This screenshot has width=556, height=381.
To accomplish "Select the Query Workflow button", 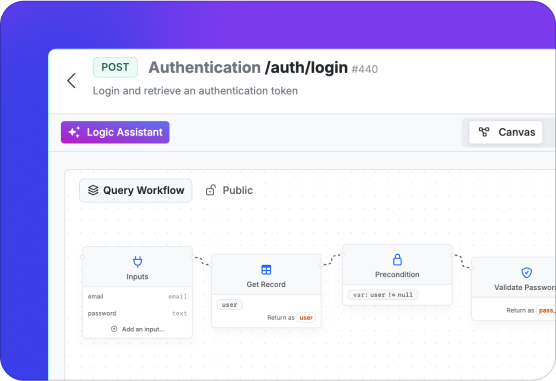I will click(x=136, y=190).
